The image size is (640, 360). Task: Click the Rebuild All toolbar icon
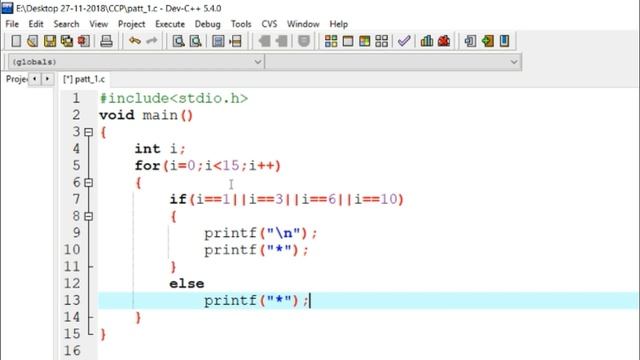[x=382, y=41]
